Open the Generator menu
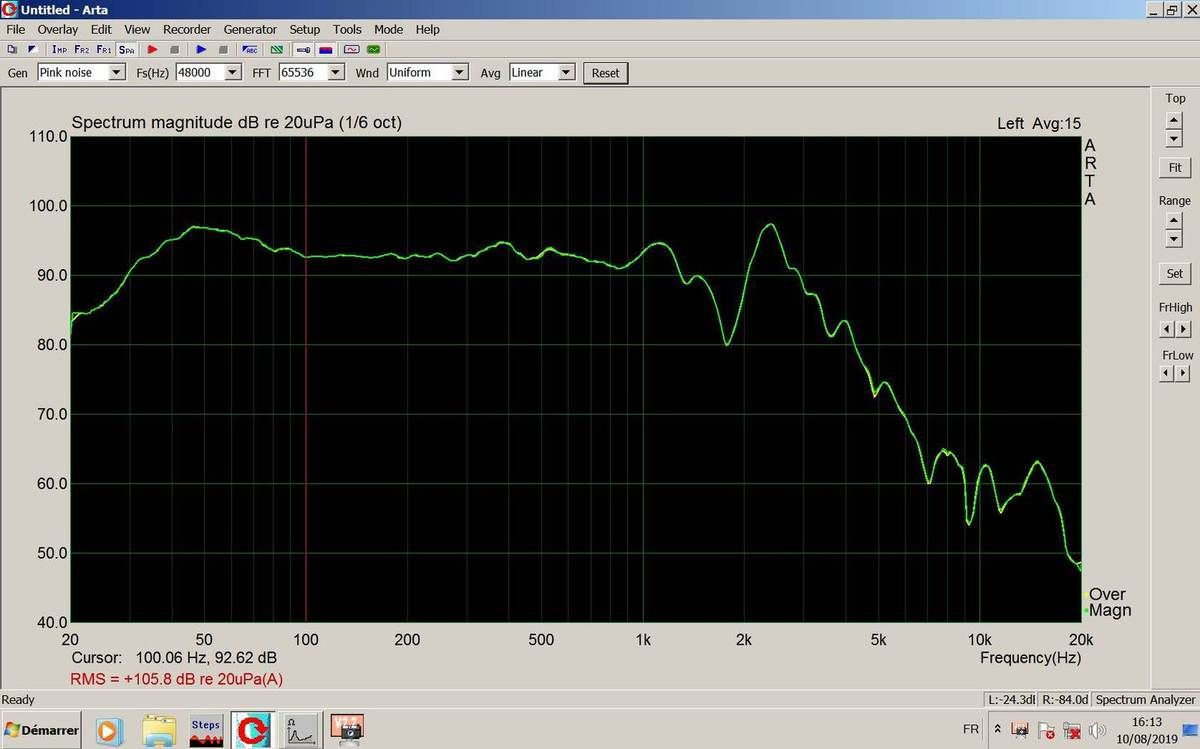This screenshot has height=749, width=1200. [250, 30]
